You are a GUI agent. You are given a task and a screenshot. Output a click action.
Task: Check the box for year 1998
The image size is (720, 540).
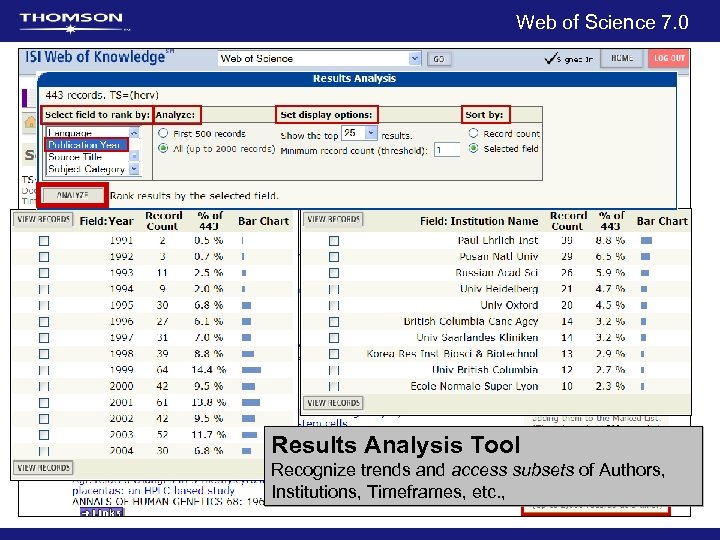44,354
